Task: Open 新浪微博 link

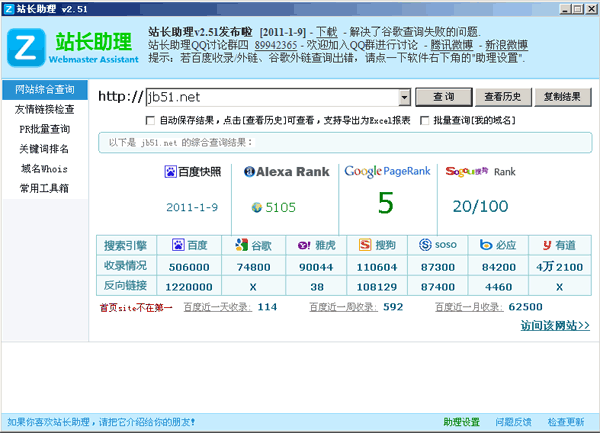Action: 507,45
